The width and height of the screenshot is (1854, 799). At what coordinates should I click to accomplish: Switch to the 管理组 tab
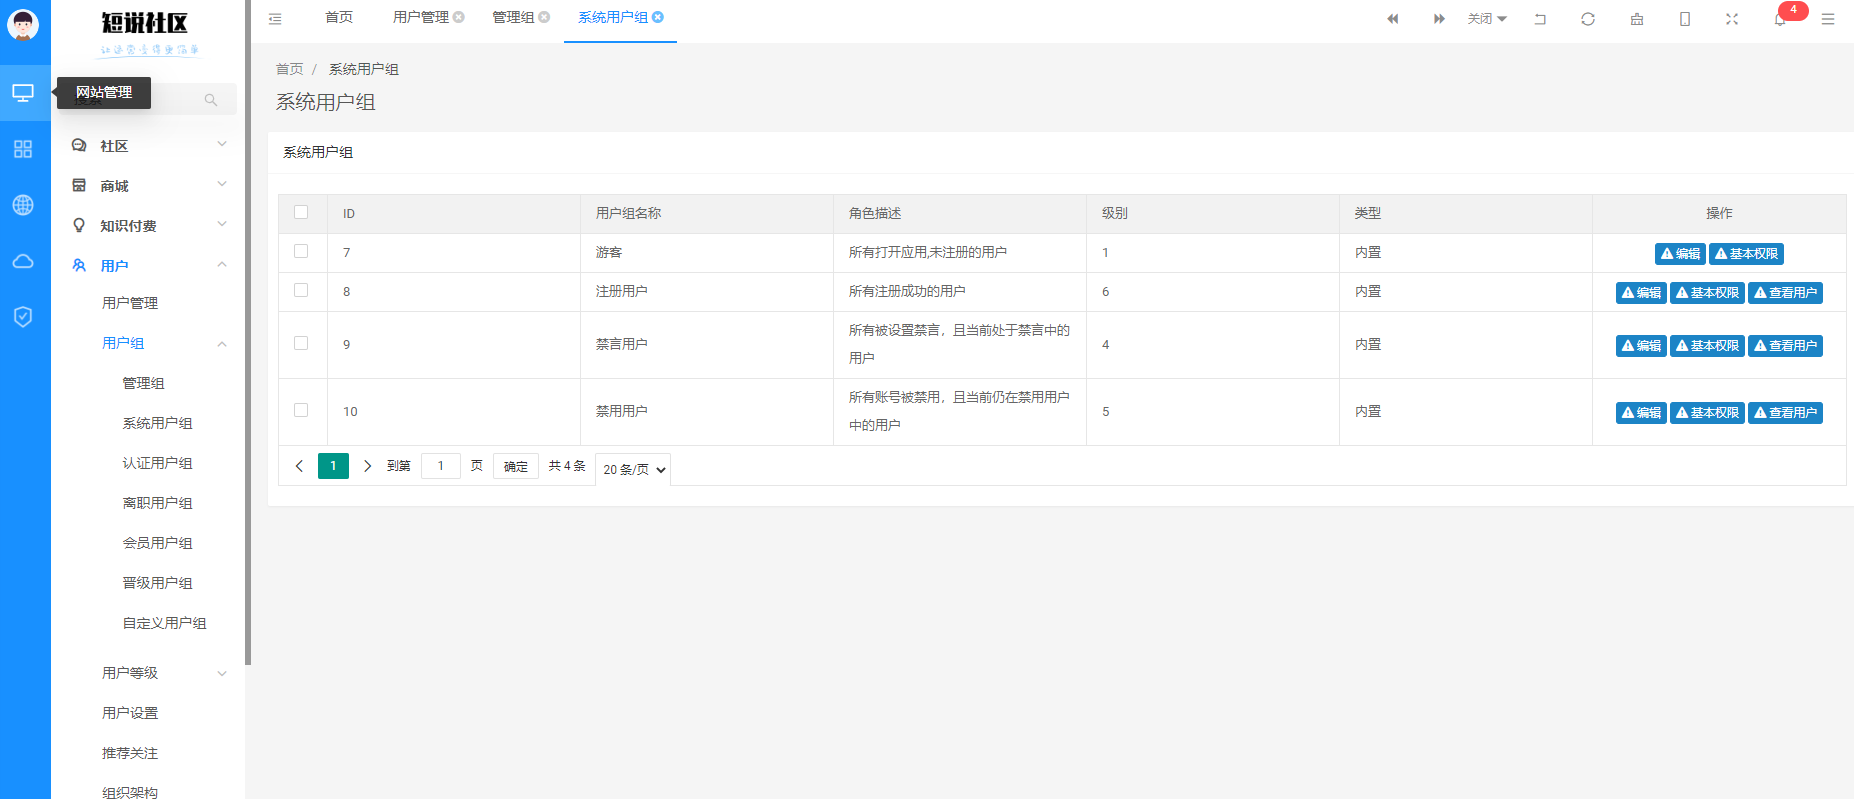point(513,17)
